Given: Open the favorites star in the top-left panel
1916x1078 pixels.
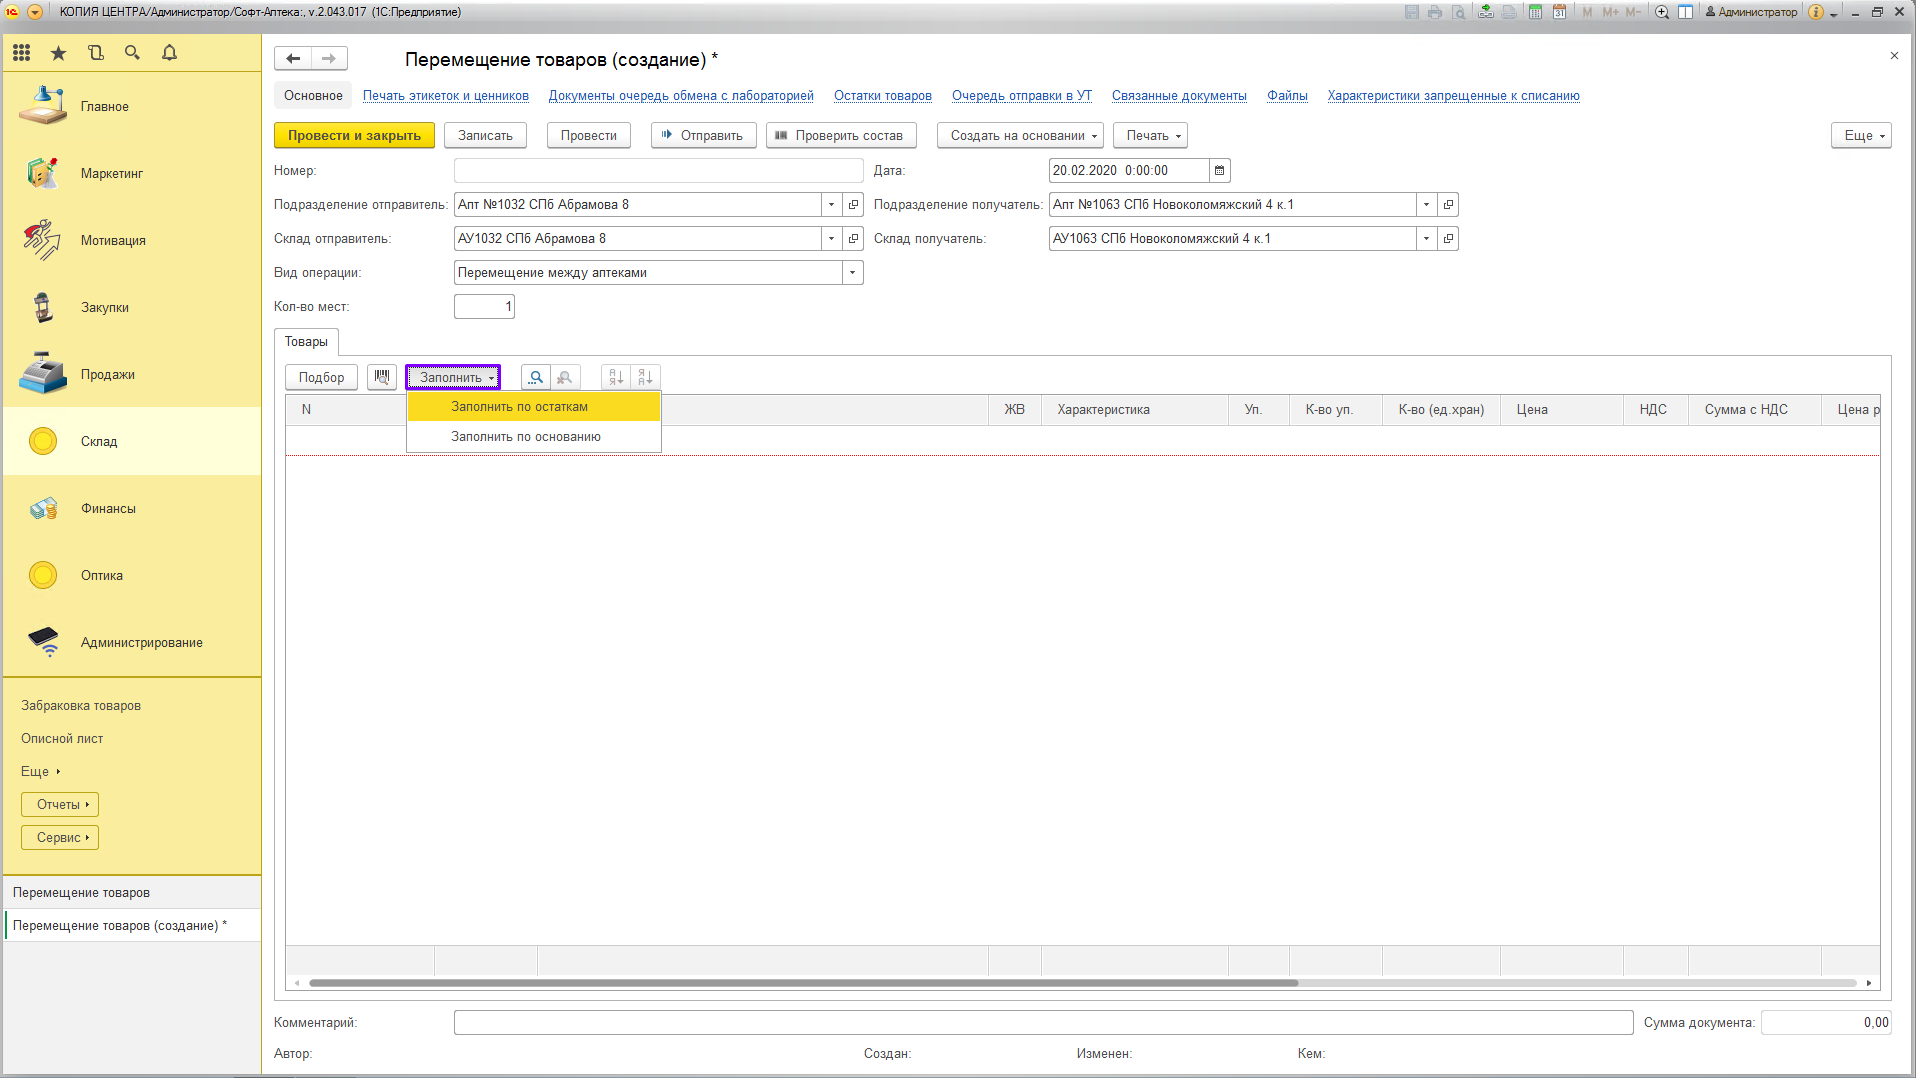Looking at the screenshot, I should point(59,53).
